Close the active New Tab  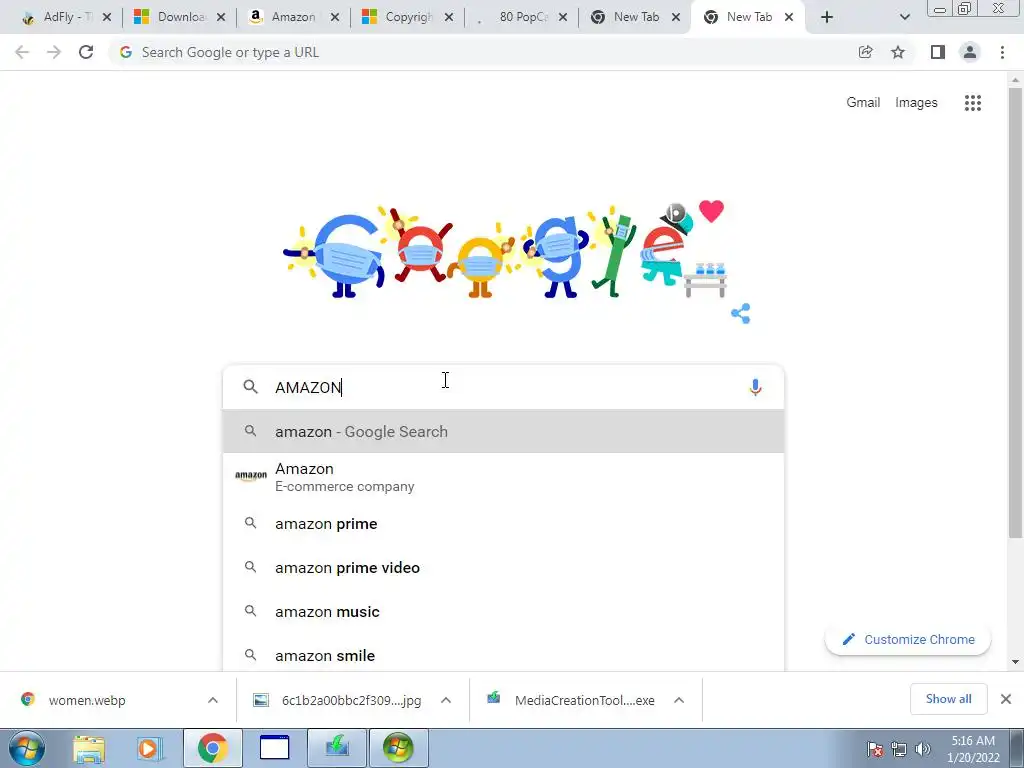pos(789,17)
